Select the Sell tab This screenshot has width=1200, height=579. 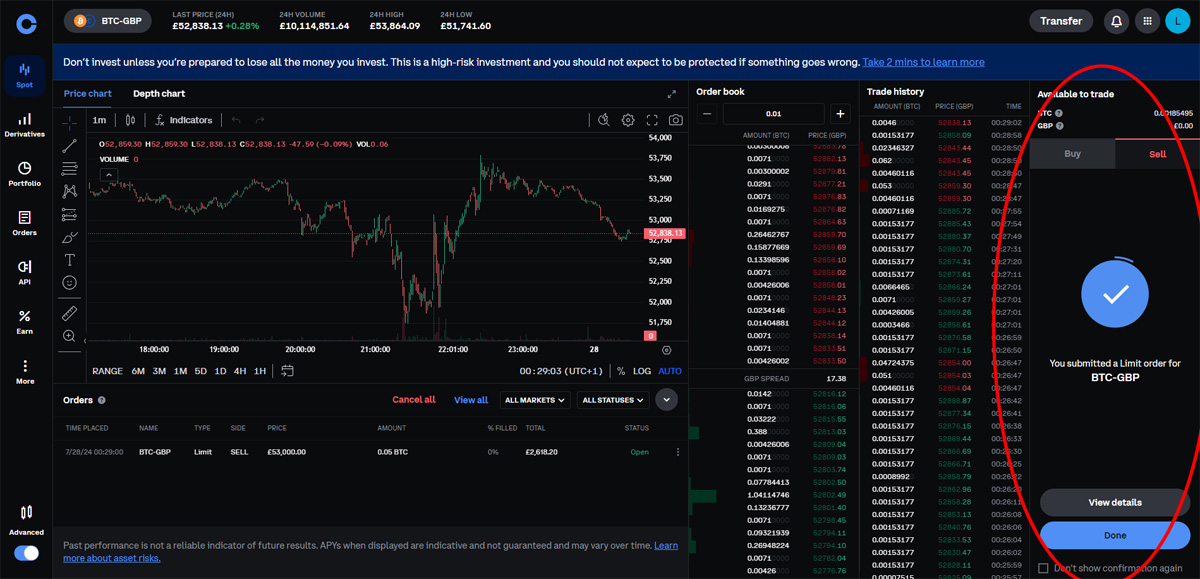pos(1157,154)
